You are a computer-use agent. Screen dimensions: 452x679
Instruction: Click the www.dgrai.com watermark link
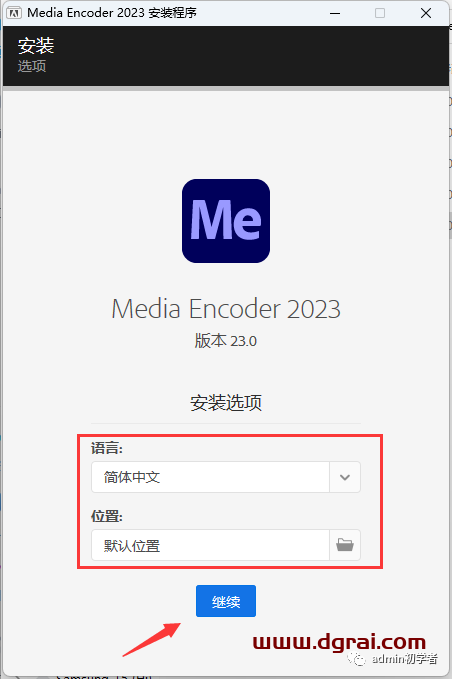tap(339, 642)
